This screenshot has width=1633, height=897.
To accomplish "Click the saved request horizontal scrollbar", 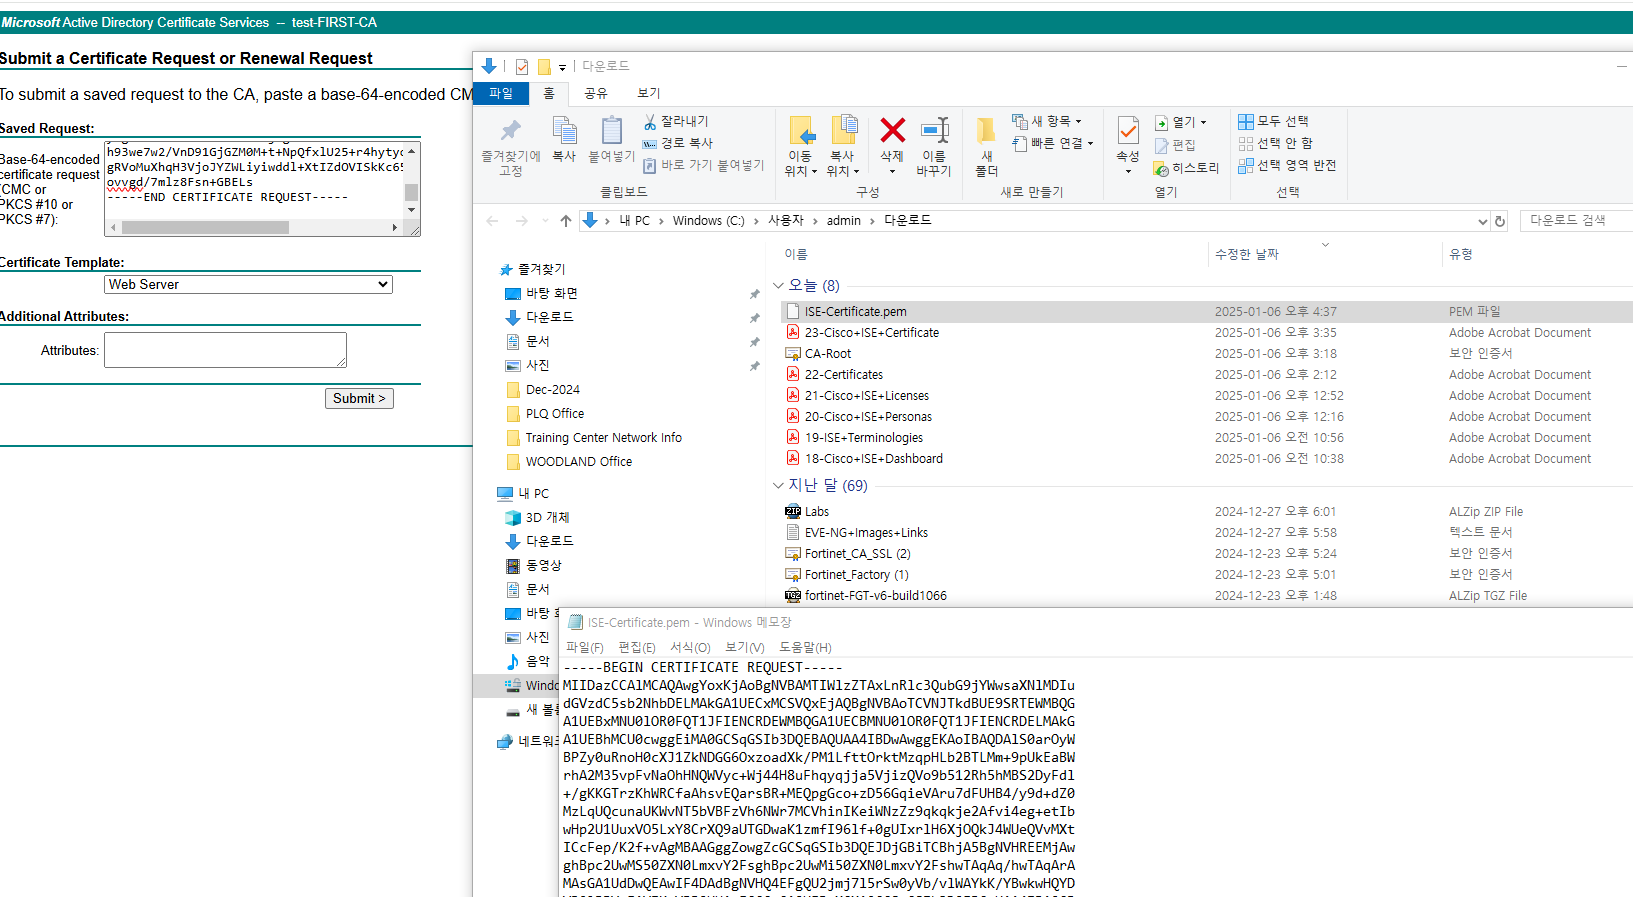I will 254,228.
